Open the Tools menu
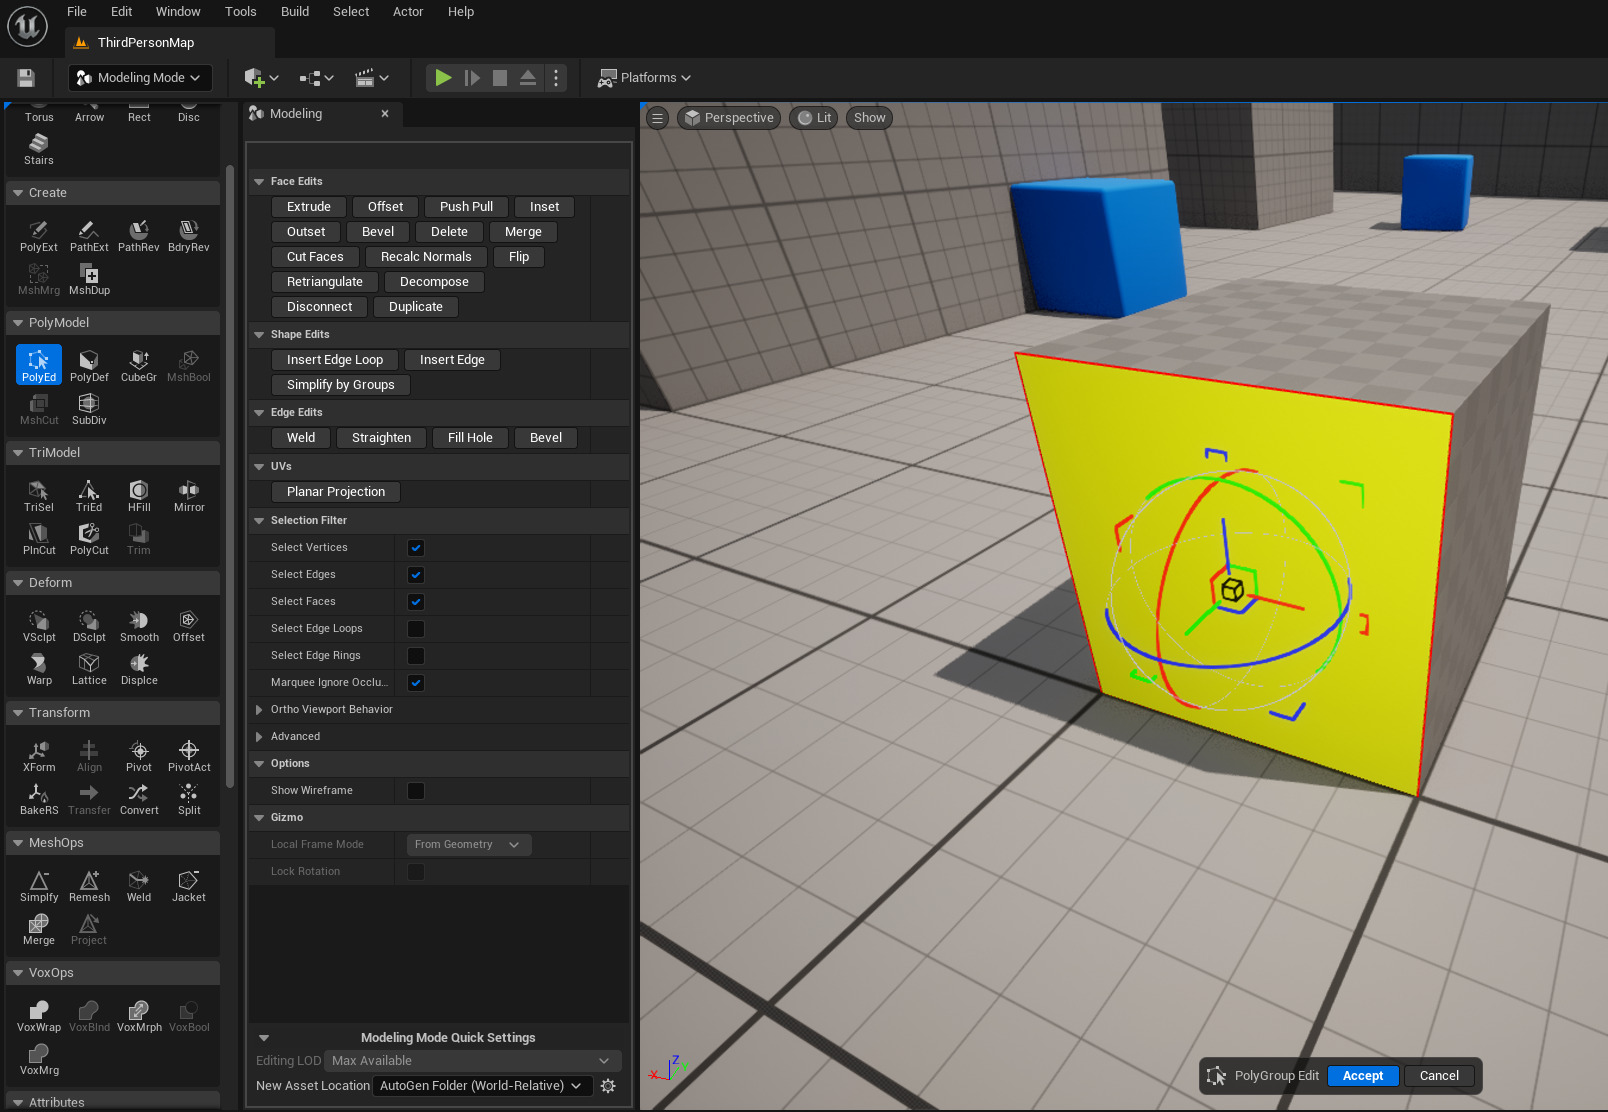 (240, 12)
